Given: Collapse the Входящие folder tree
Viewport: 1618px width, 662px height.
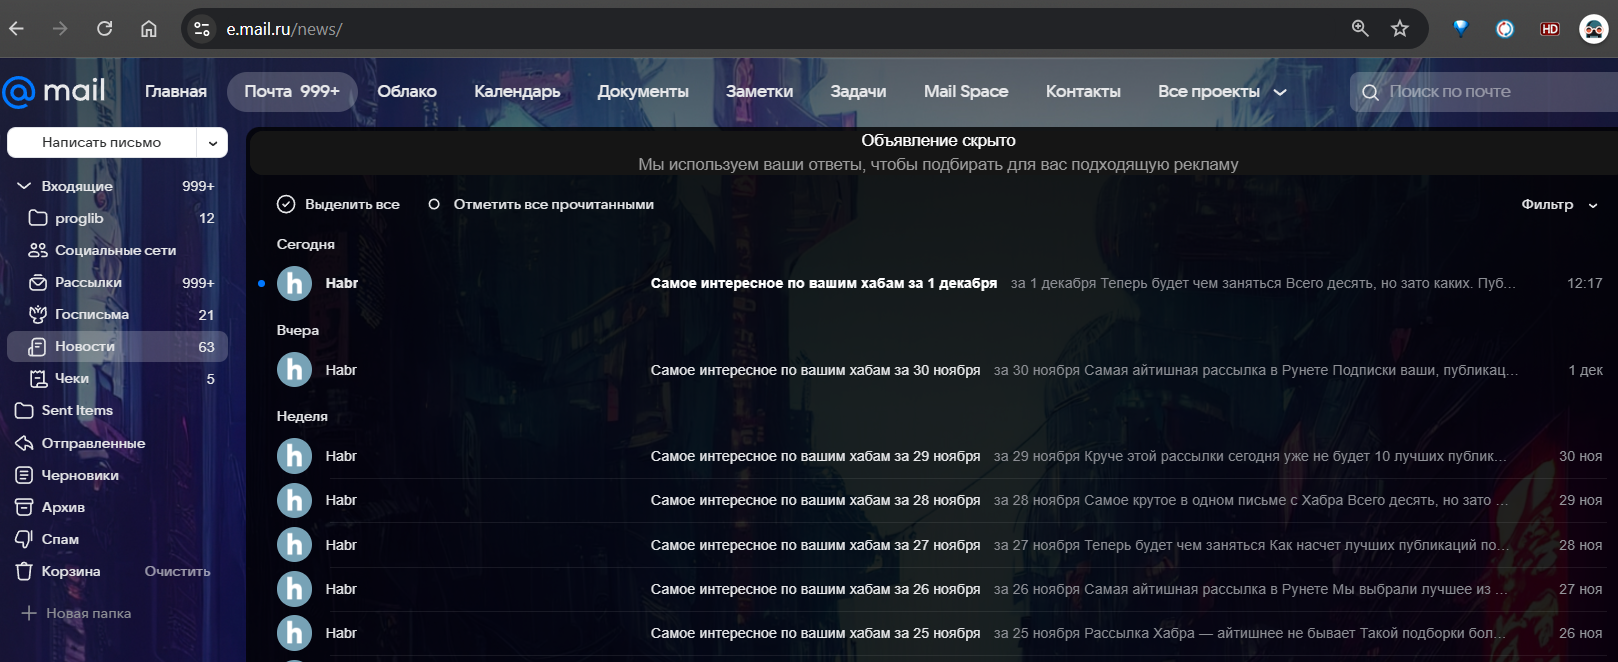Looking at the screenshot, I should [24, 186].
